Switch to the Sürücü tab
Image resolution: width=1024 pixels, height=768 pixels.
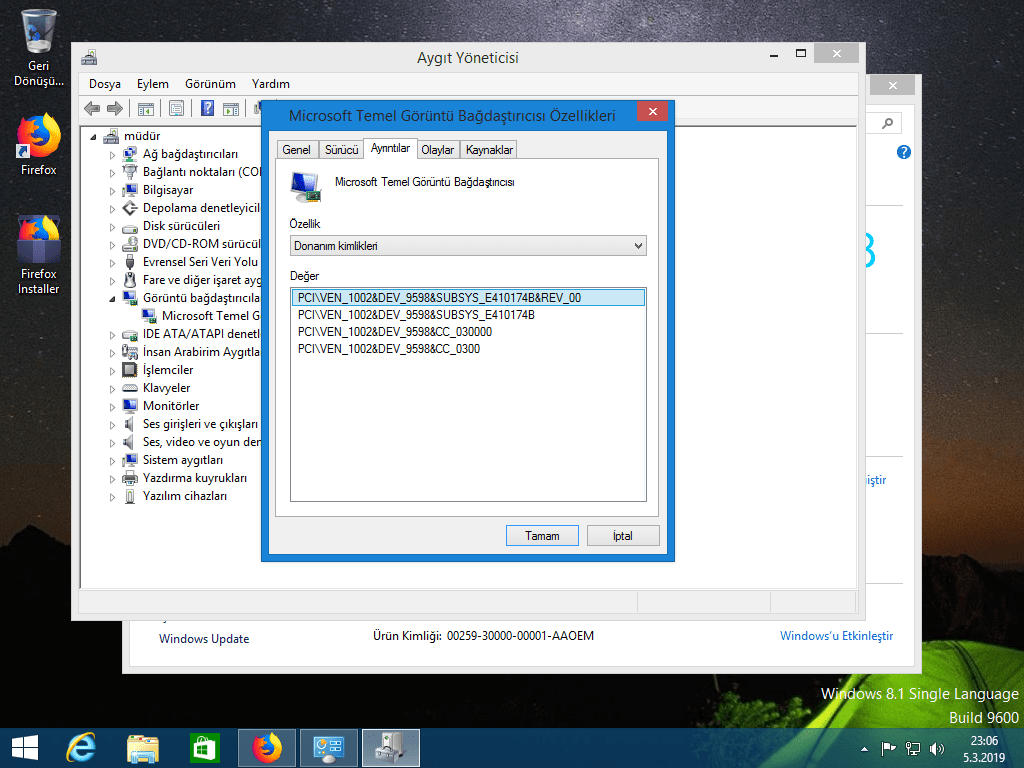[x=342, y=150]
